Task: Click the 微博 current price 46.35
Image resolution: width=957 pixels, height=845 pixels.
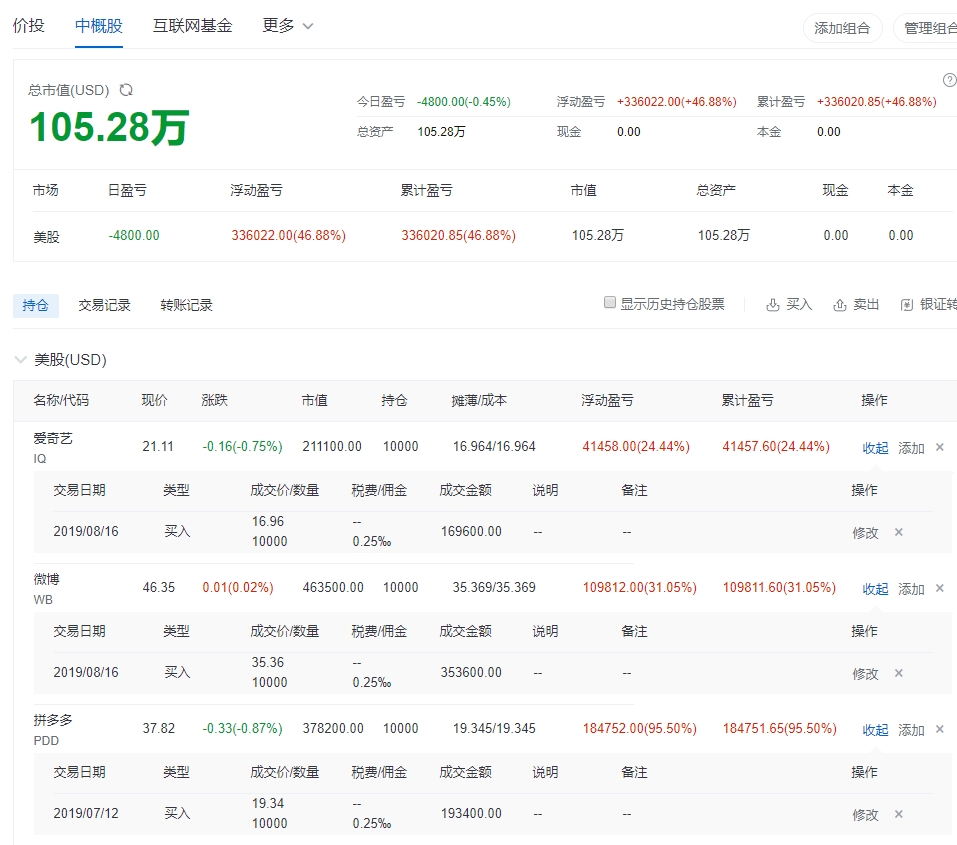Action: coord(159,587)
